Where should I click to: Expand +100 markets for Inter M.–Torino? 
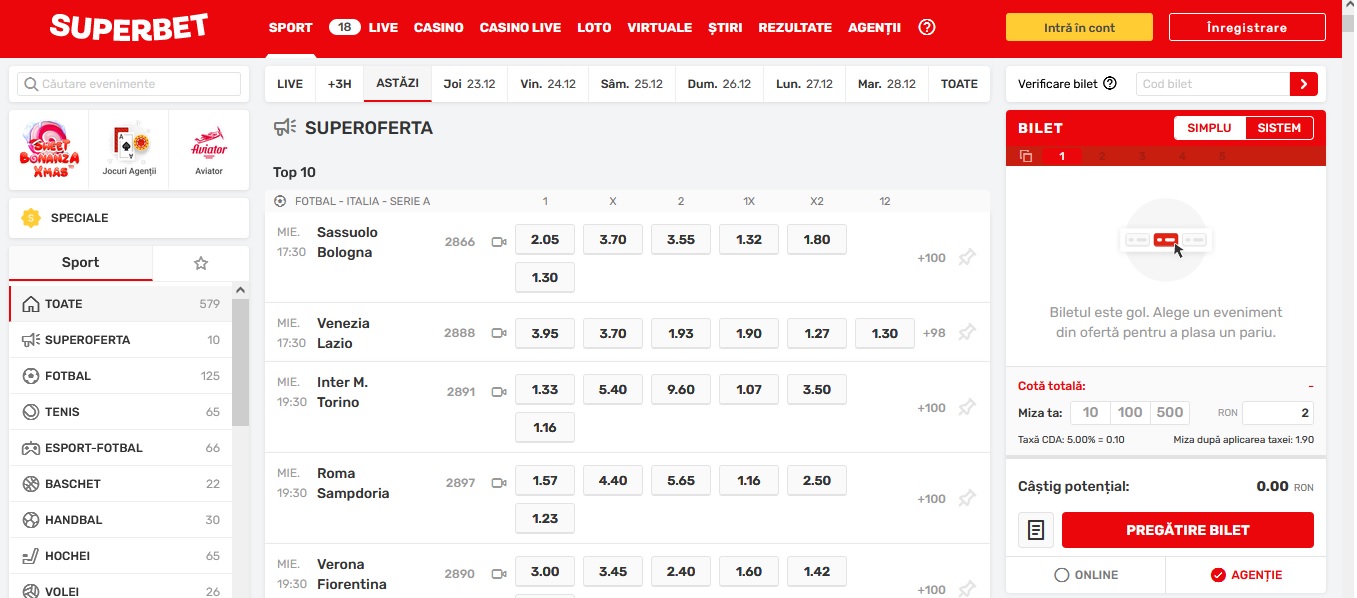pyautogui.click(x=931, y=408)
